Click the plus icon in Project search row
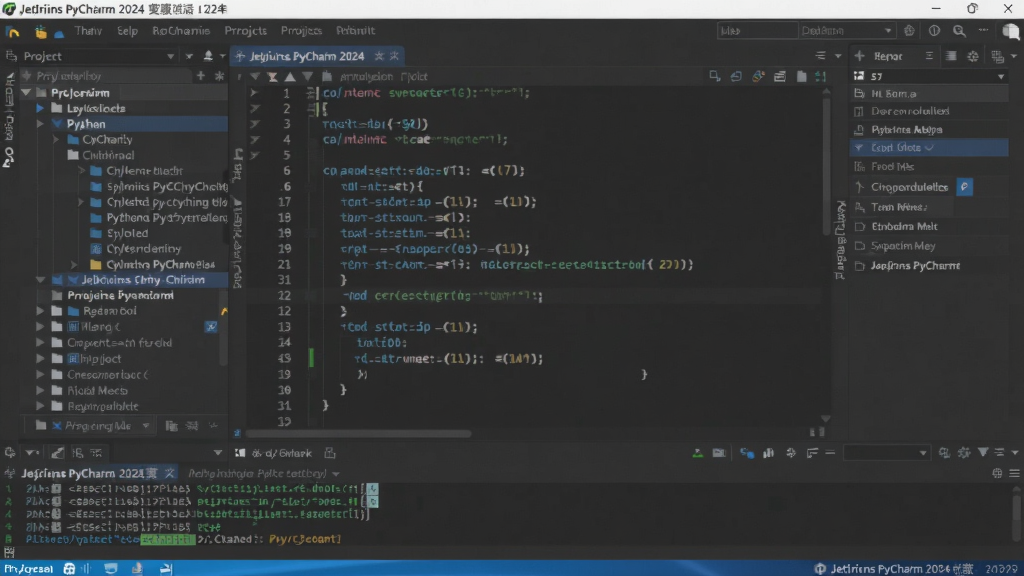The height and width of the screenshot is (576, 1024). pos(200,76)
